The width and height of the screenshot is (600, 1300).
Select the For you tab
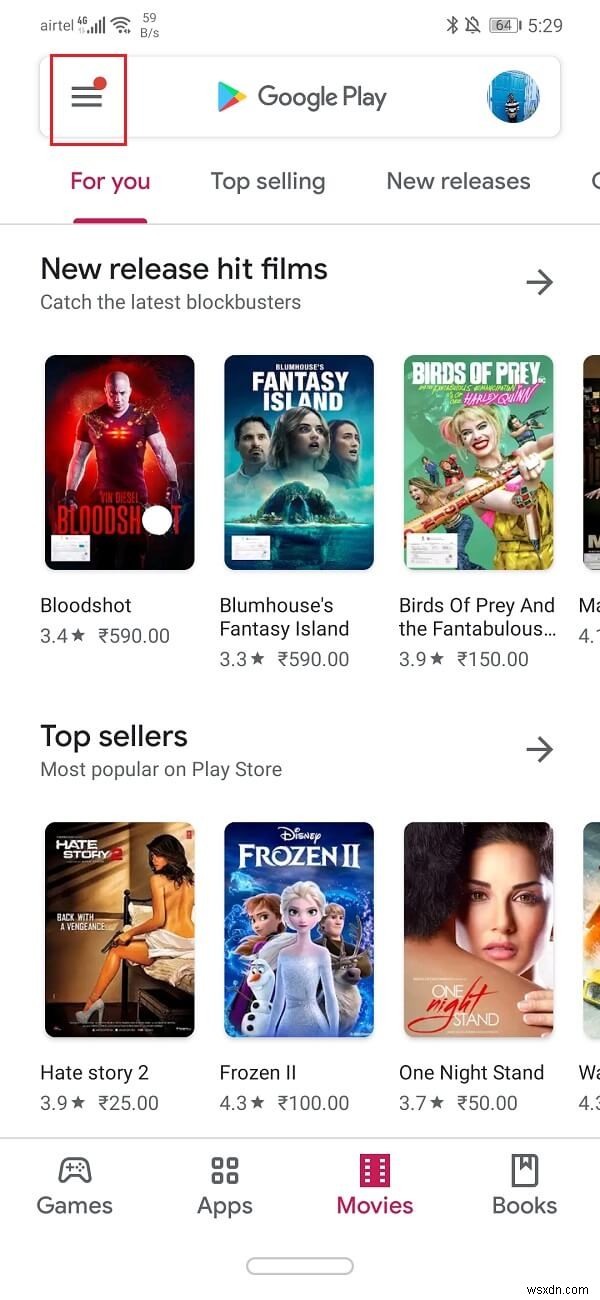tap(110, 181)
